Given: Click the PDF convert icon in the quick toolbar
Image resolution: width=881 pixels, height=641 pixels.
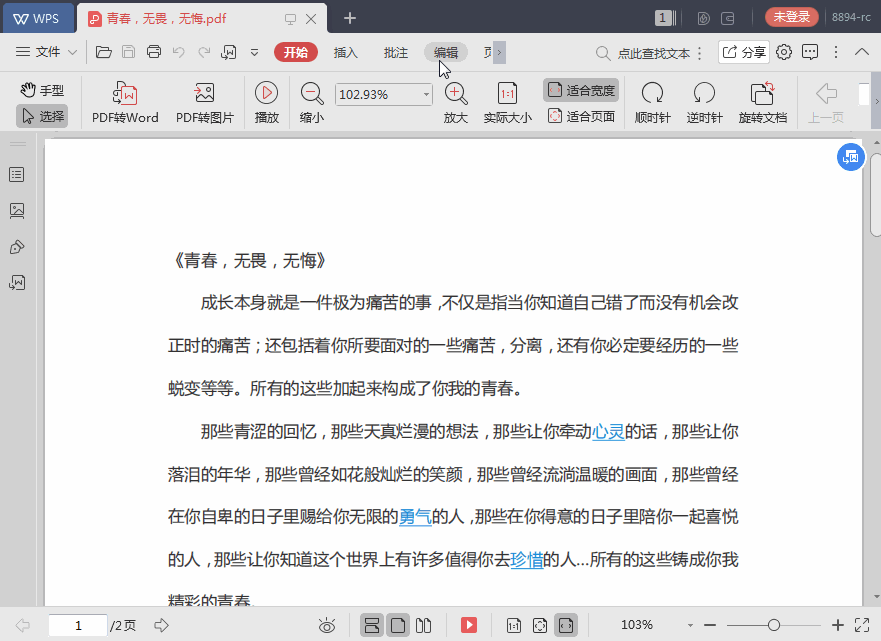Looking at the screenshot, I should tap(229, 52).
